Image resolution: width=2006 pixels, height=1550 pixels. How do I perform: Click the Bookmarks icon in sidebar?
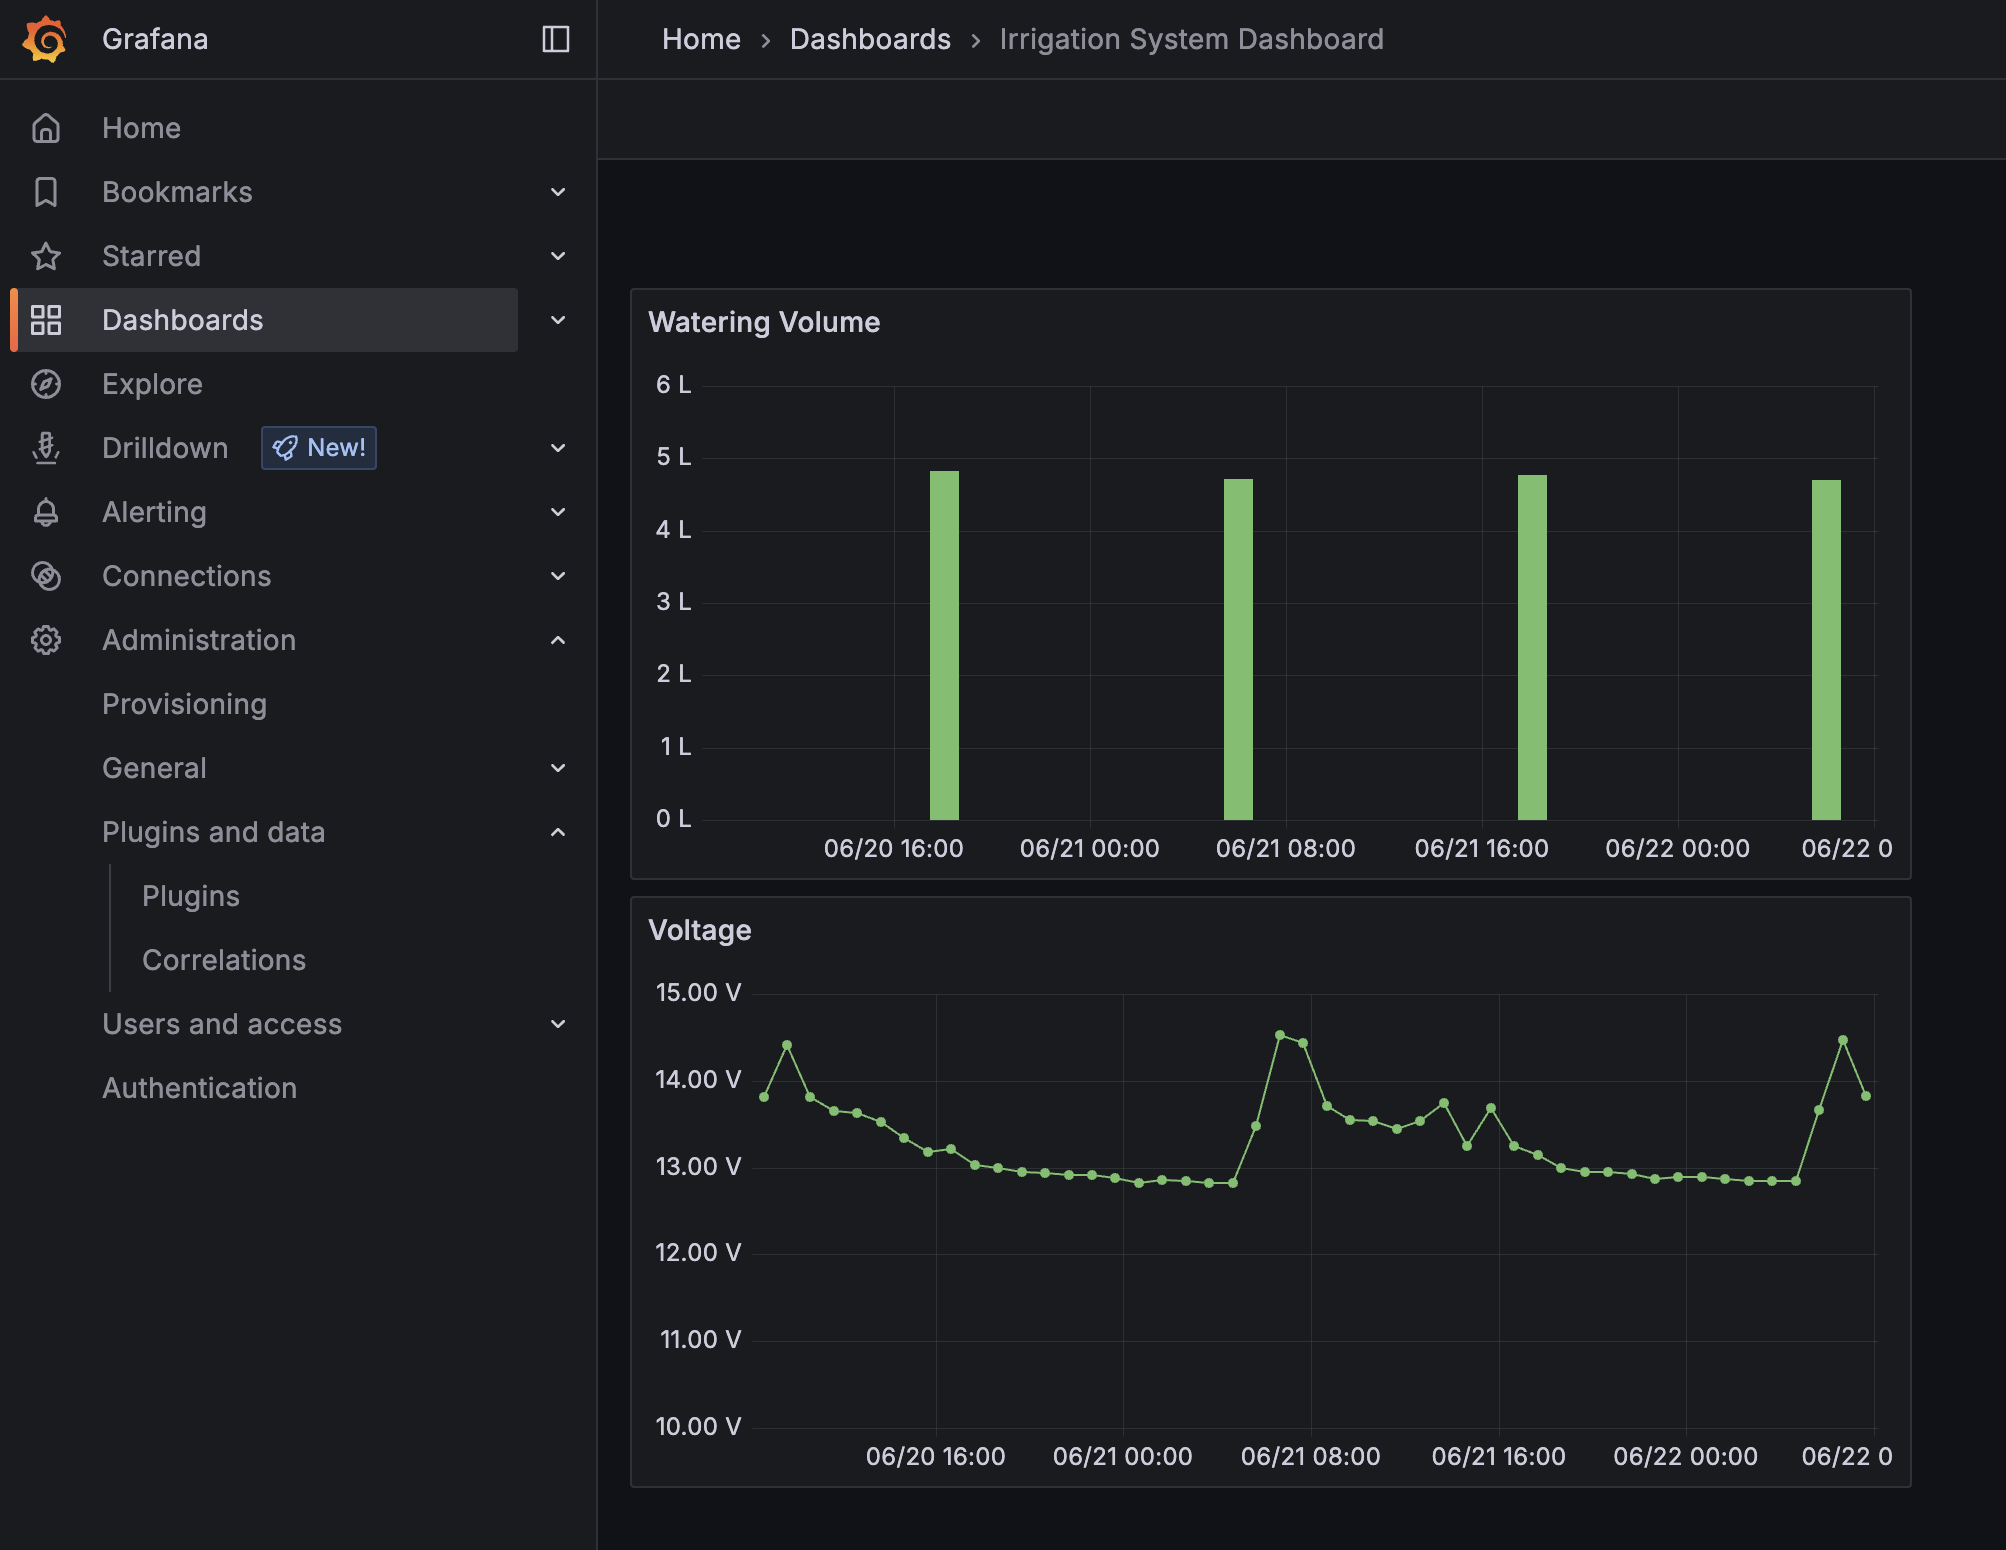coord(46,192)
